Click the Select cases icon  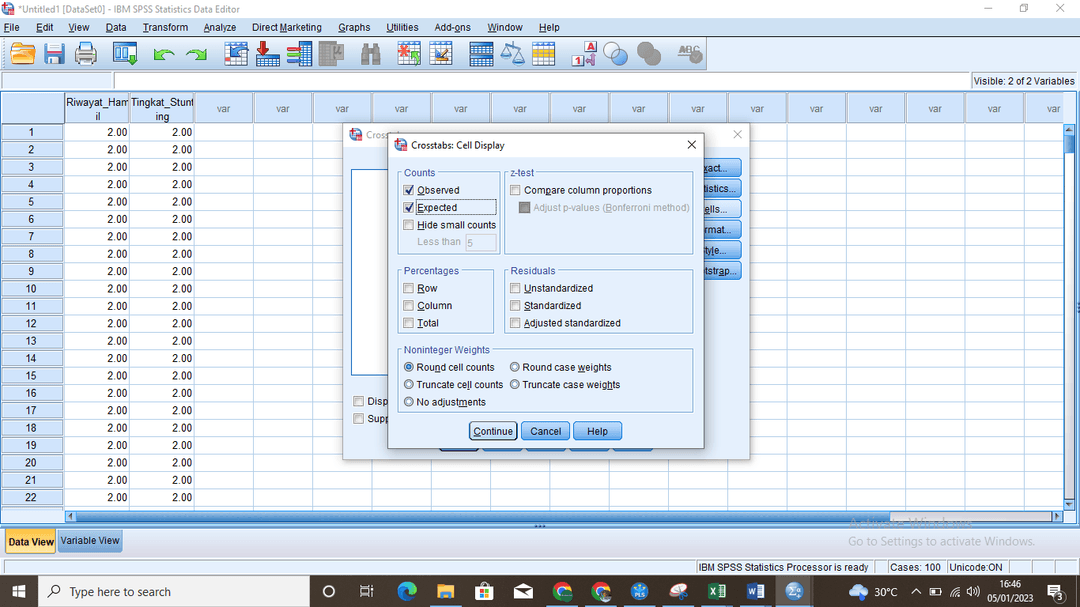[x=543, y=54]
